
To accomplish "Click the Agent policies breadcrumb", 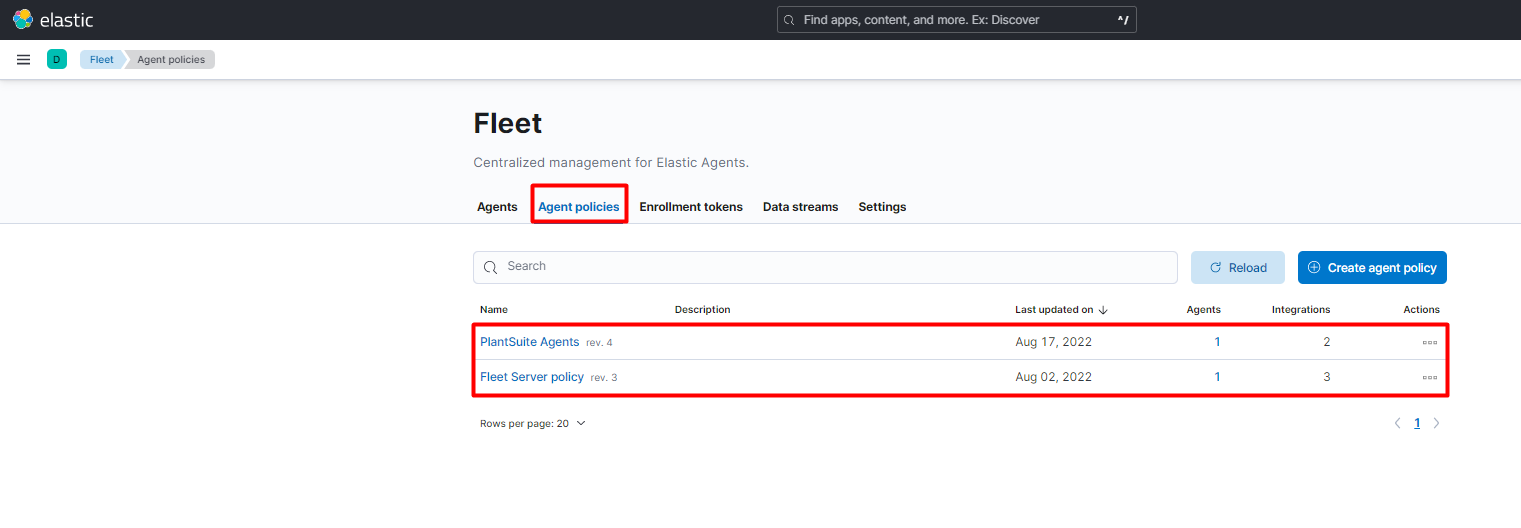I will pyautogui.click(x=171, y=60).
